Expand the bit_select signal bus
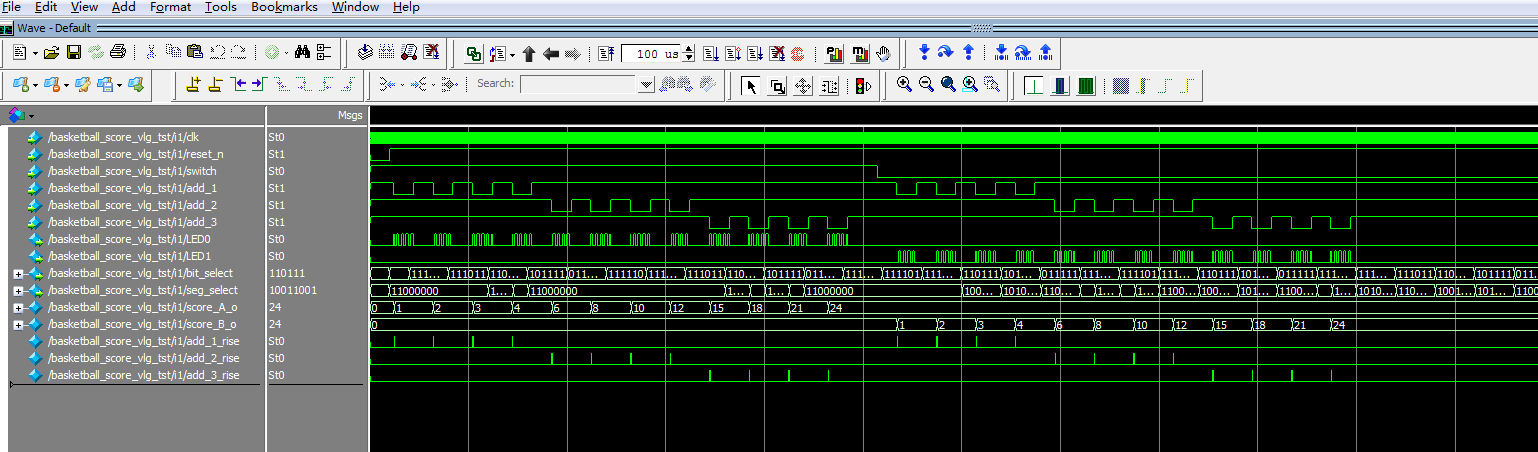Viewport: 1538px width, 452px height. click(x=18, y=273)
